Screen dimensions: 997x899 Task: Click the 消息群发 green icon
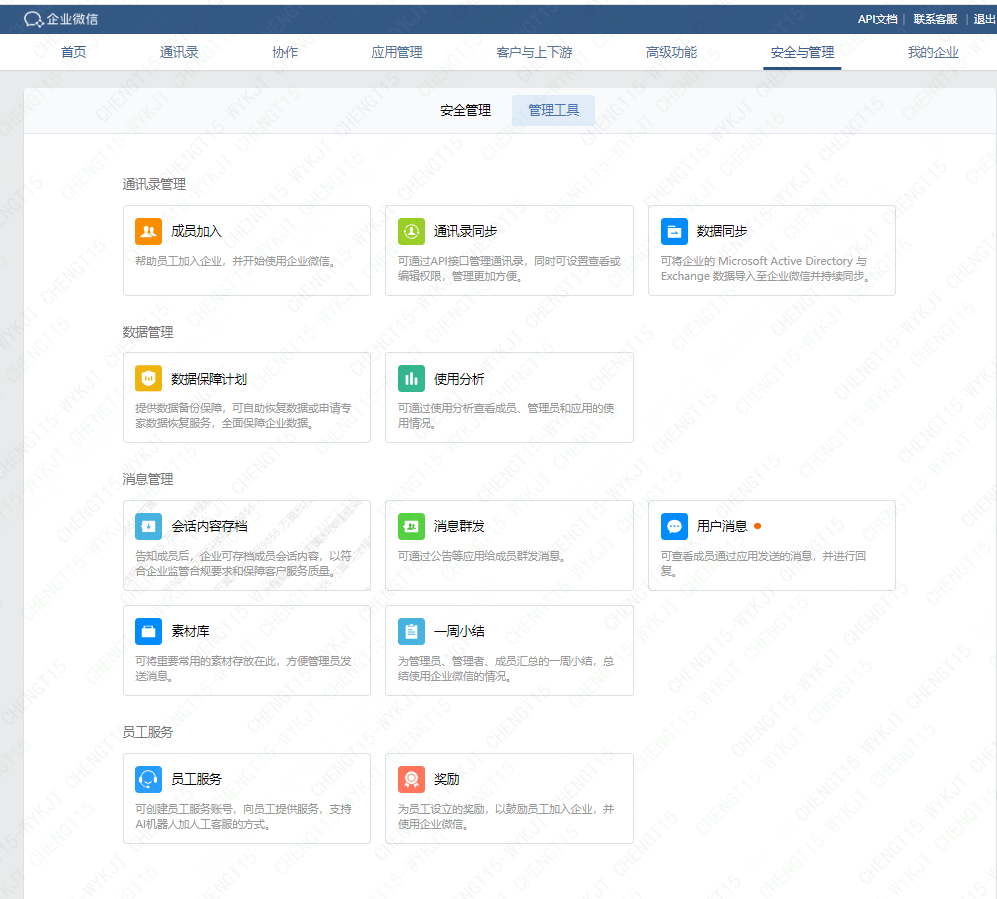[x=411, y=526]
